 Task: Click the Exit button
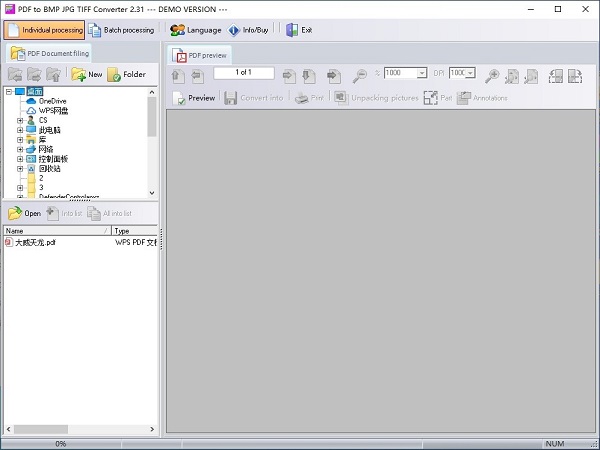pyautogui.click(x=299, y=30)
